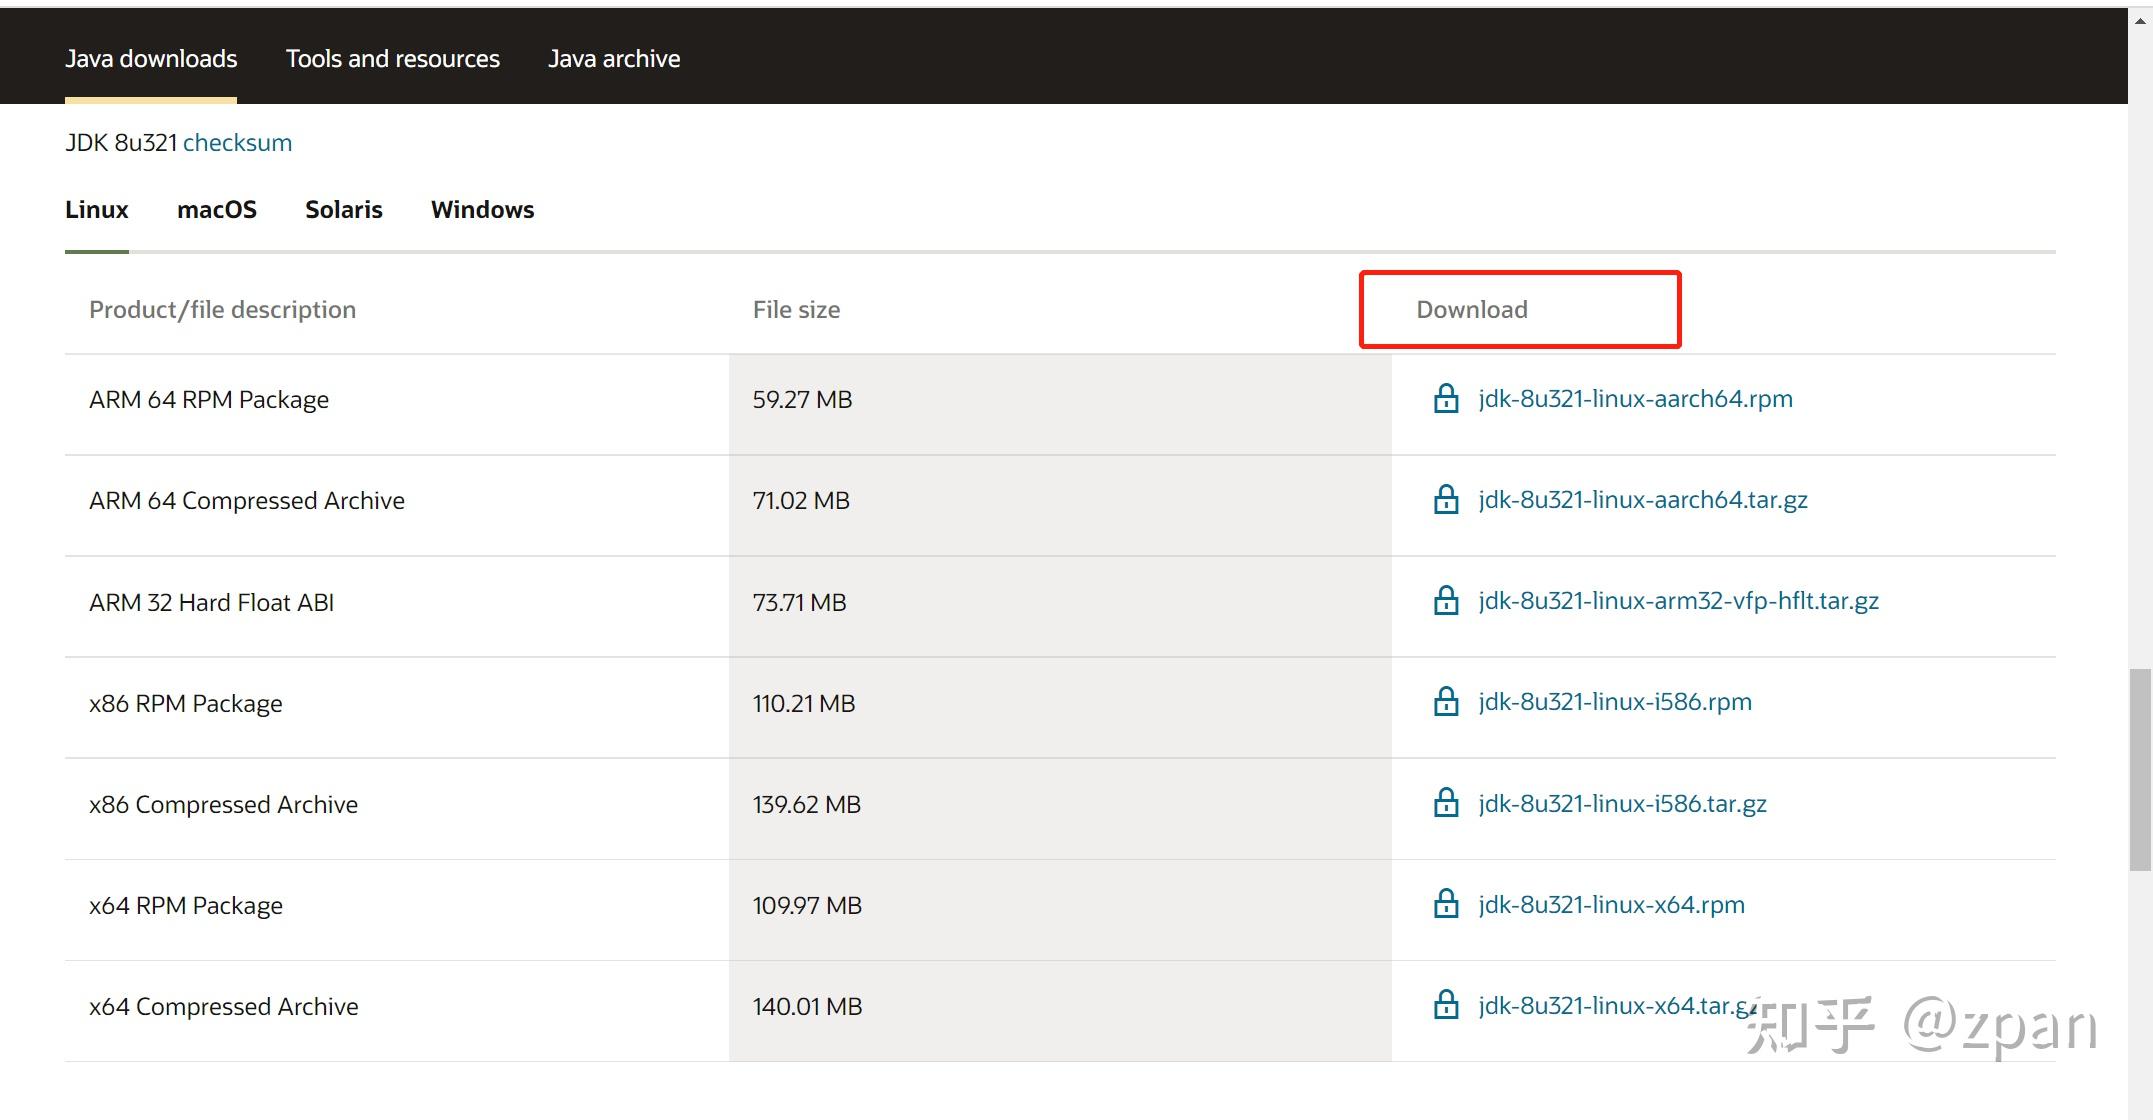Click the 'x86 RPM Package' description
This screenshot has width=2153, height=1120.
click(x=186, y=704)
